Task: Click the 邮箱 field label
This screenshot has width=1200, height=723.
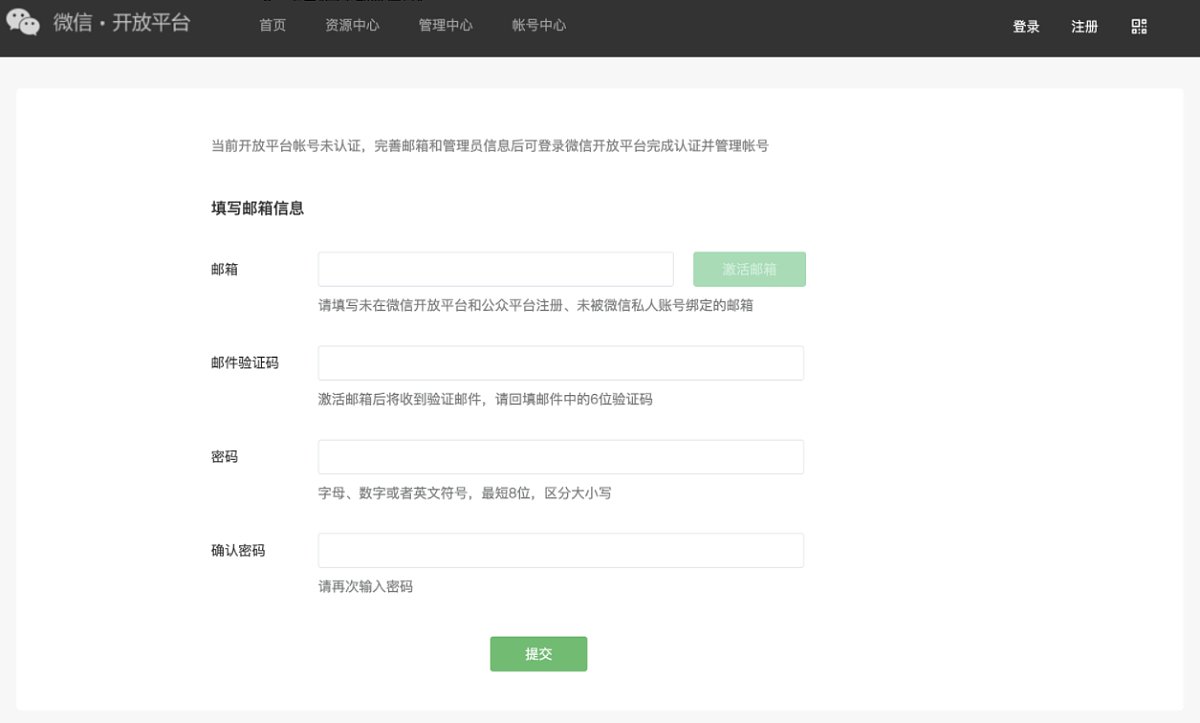Action: pos(225,269)
